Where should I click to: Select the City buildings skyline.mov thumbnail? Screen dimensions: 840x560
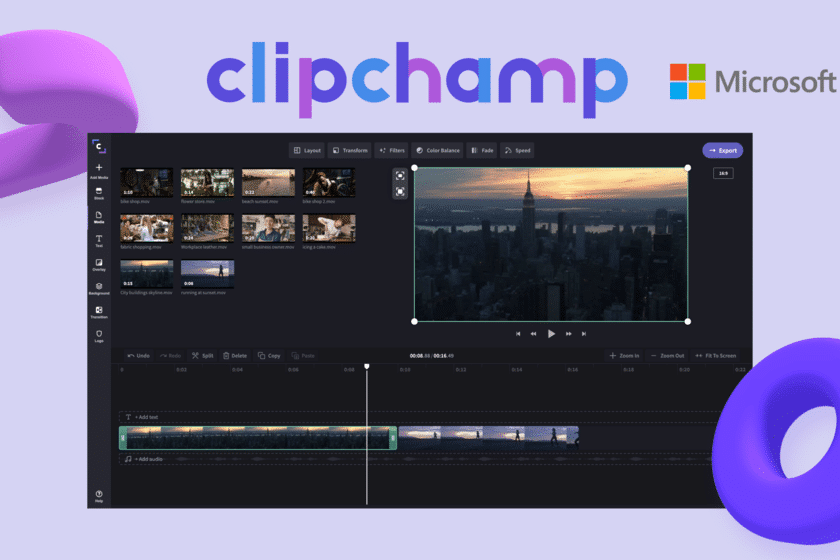click(146, 274)
